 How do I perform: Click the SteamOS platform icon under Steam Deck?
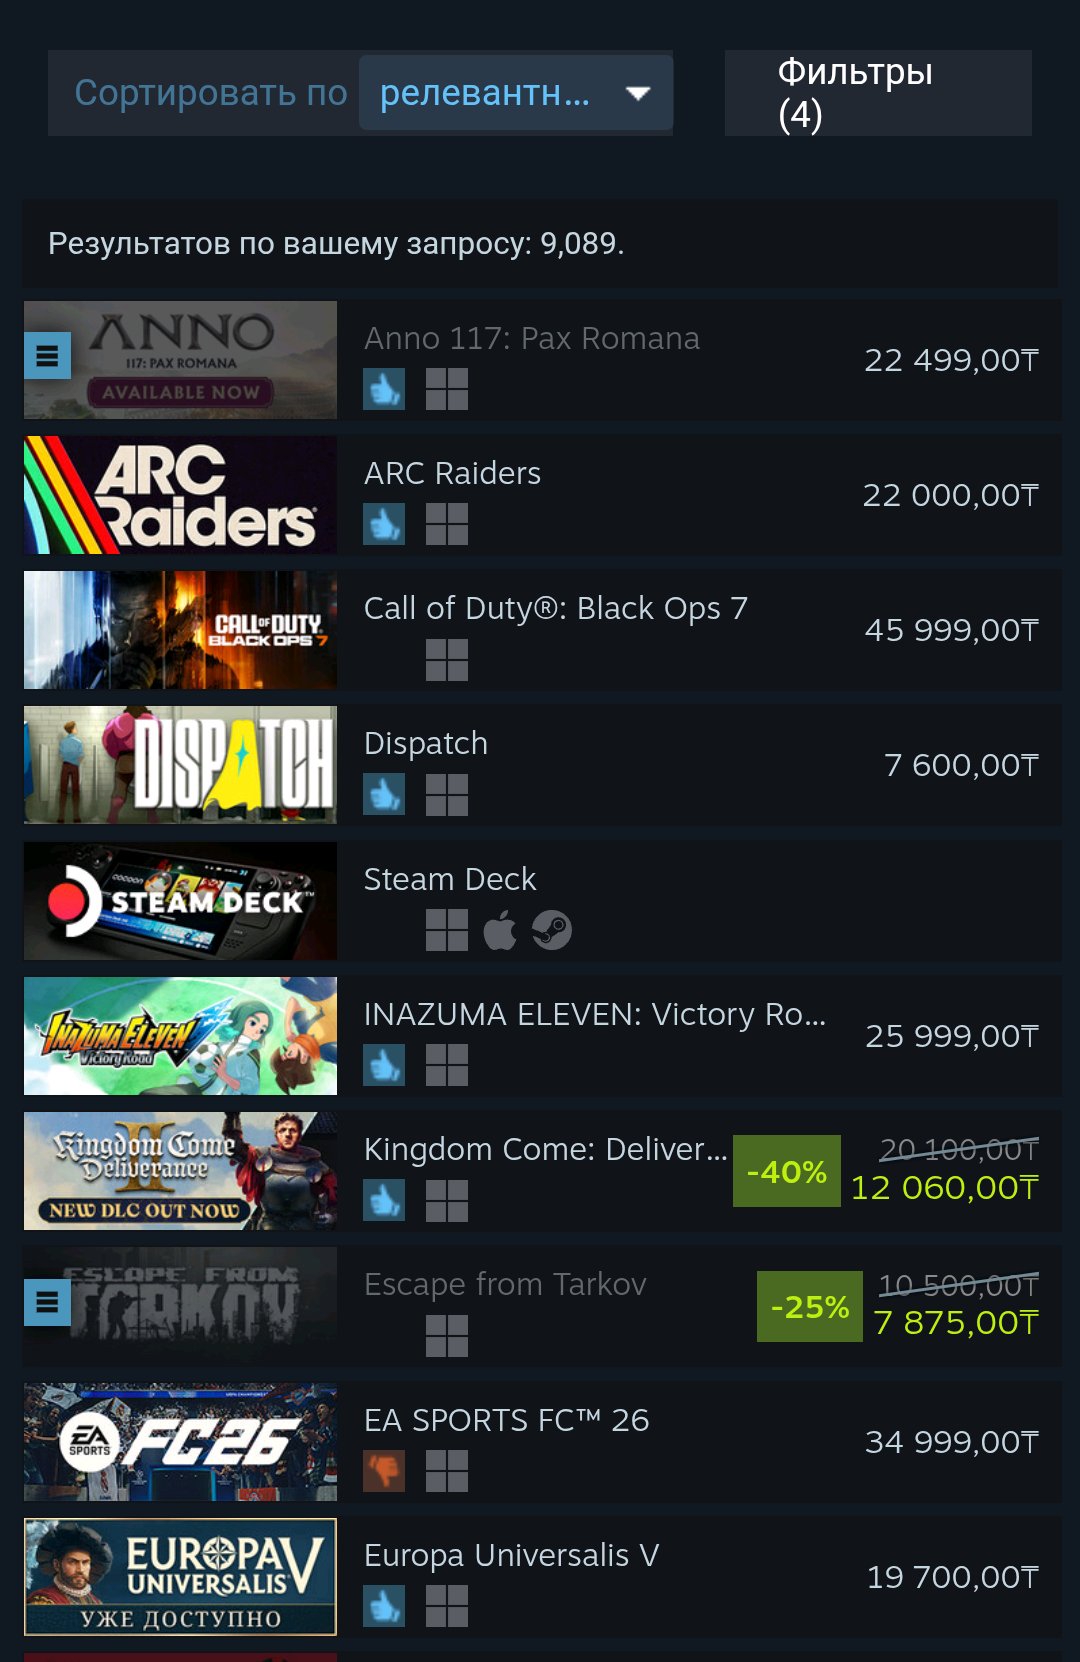pos(552,930)
